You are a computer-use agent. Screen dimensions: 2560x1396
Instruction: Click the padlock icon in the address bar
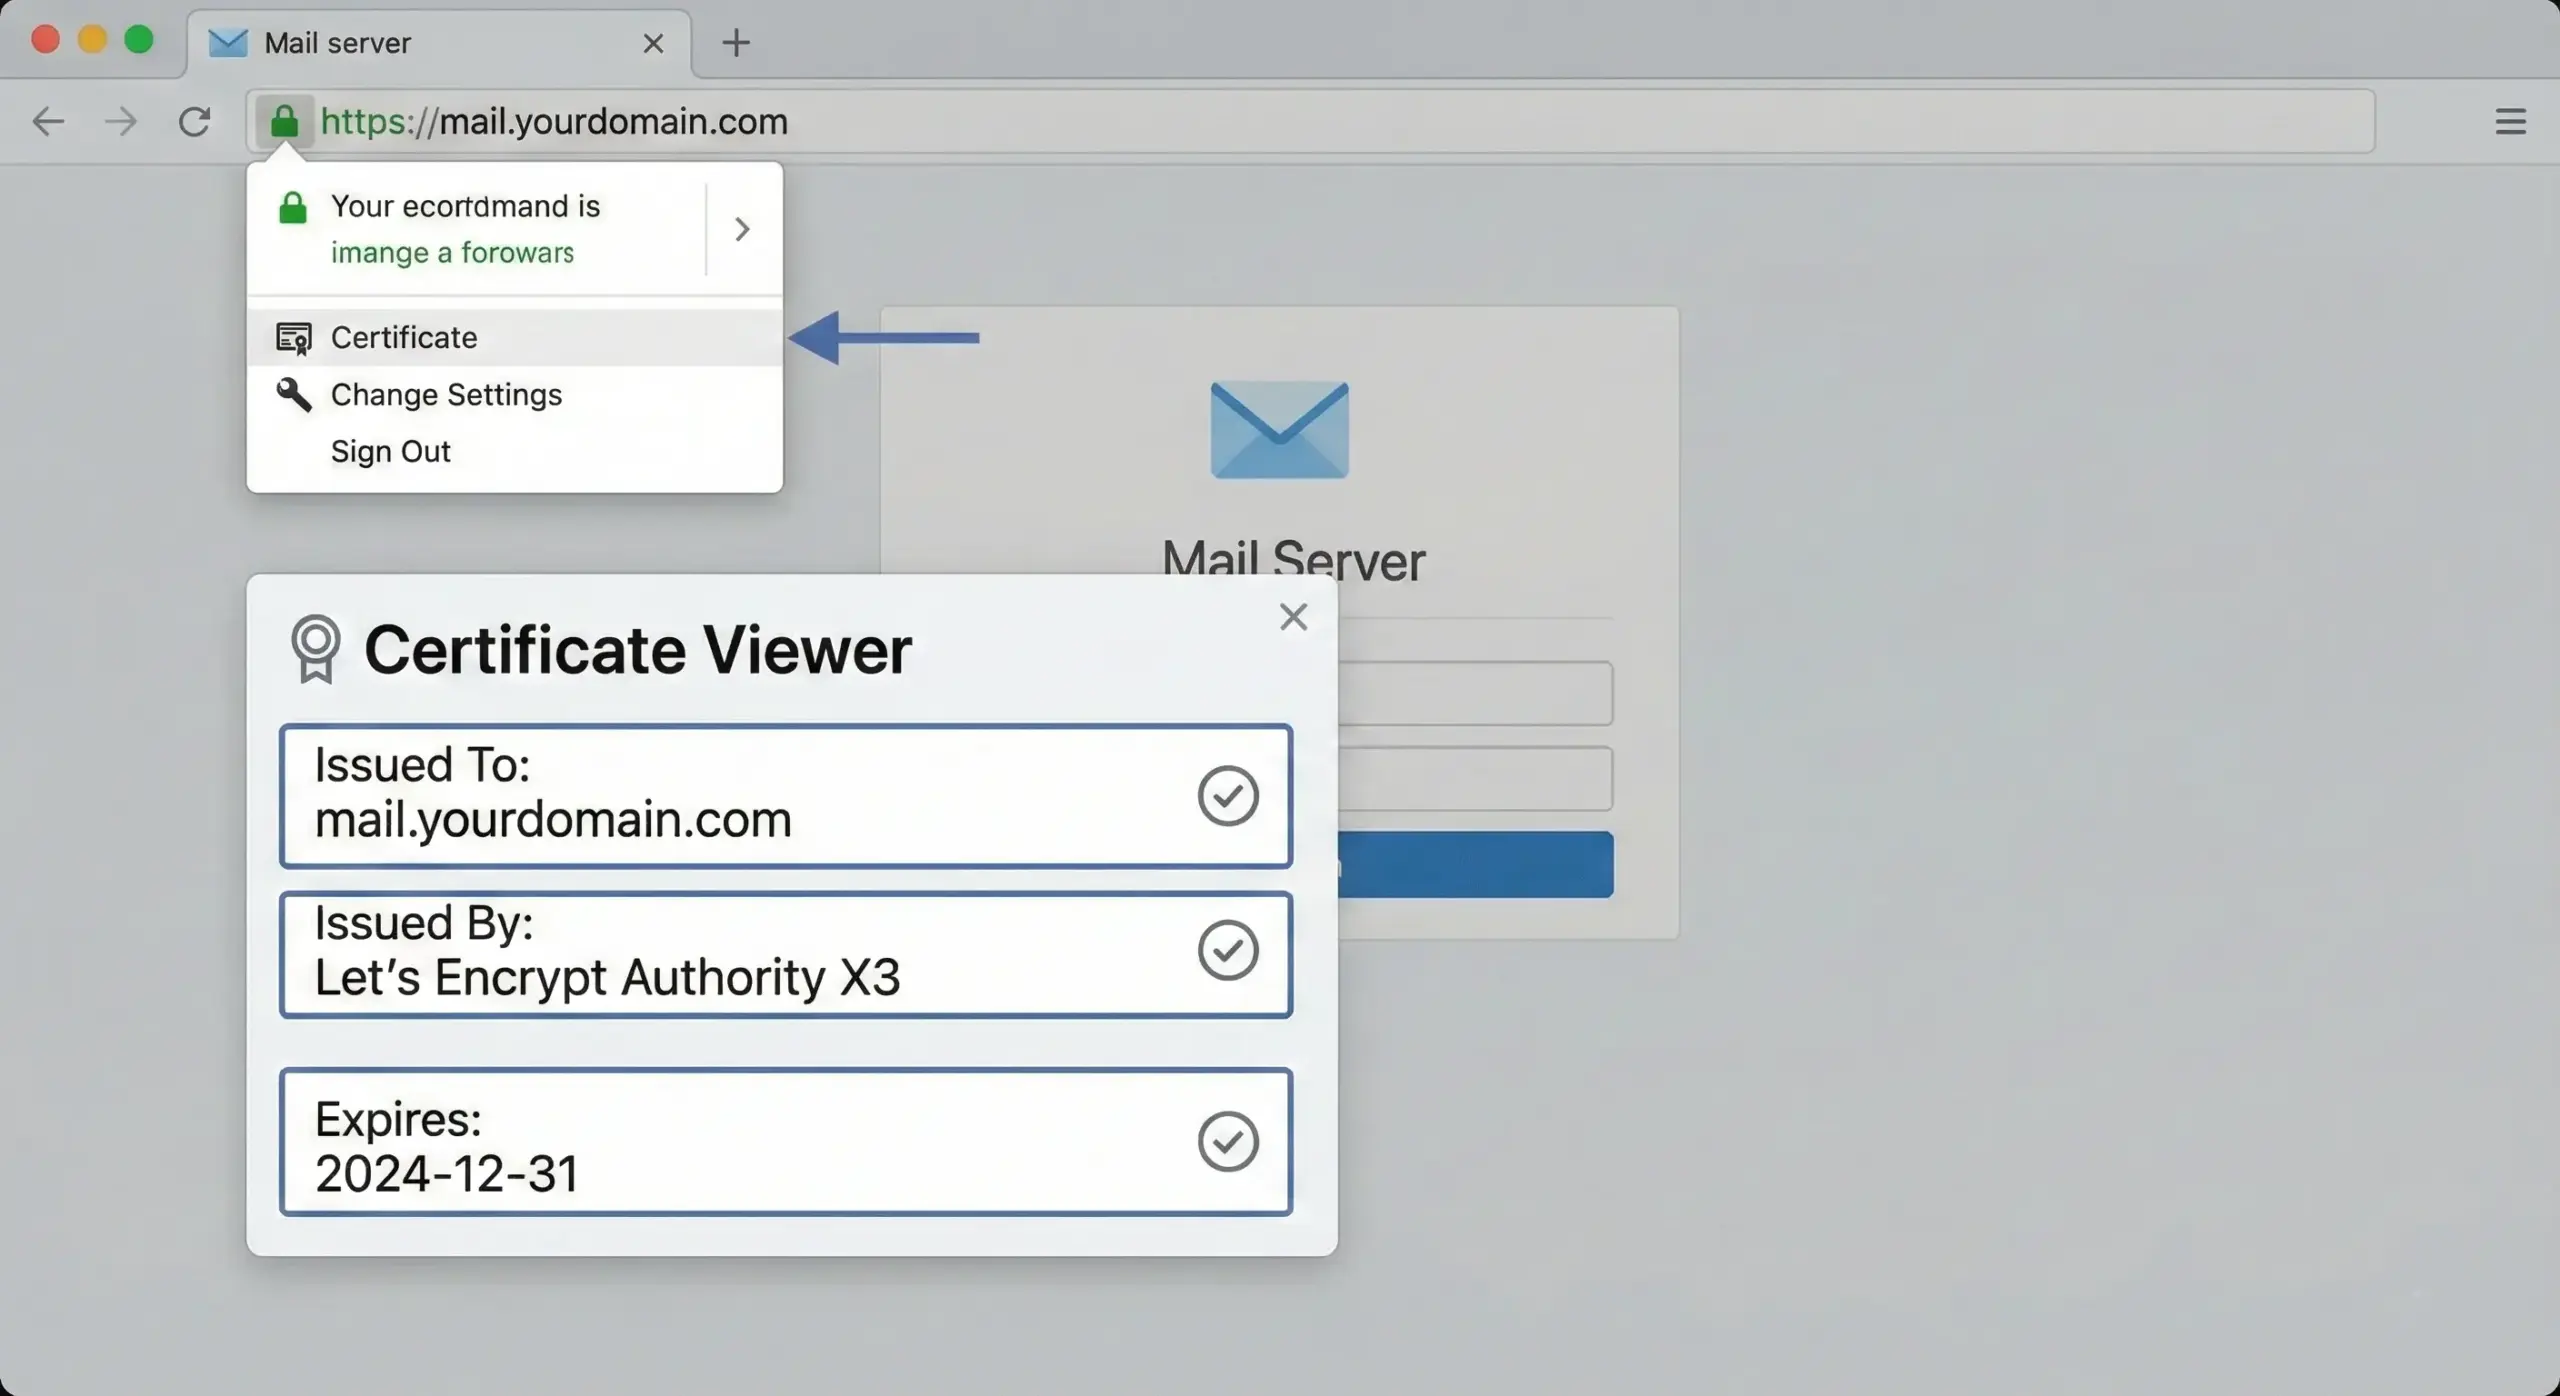click(286, 120)
